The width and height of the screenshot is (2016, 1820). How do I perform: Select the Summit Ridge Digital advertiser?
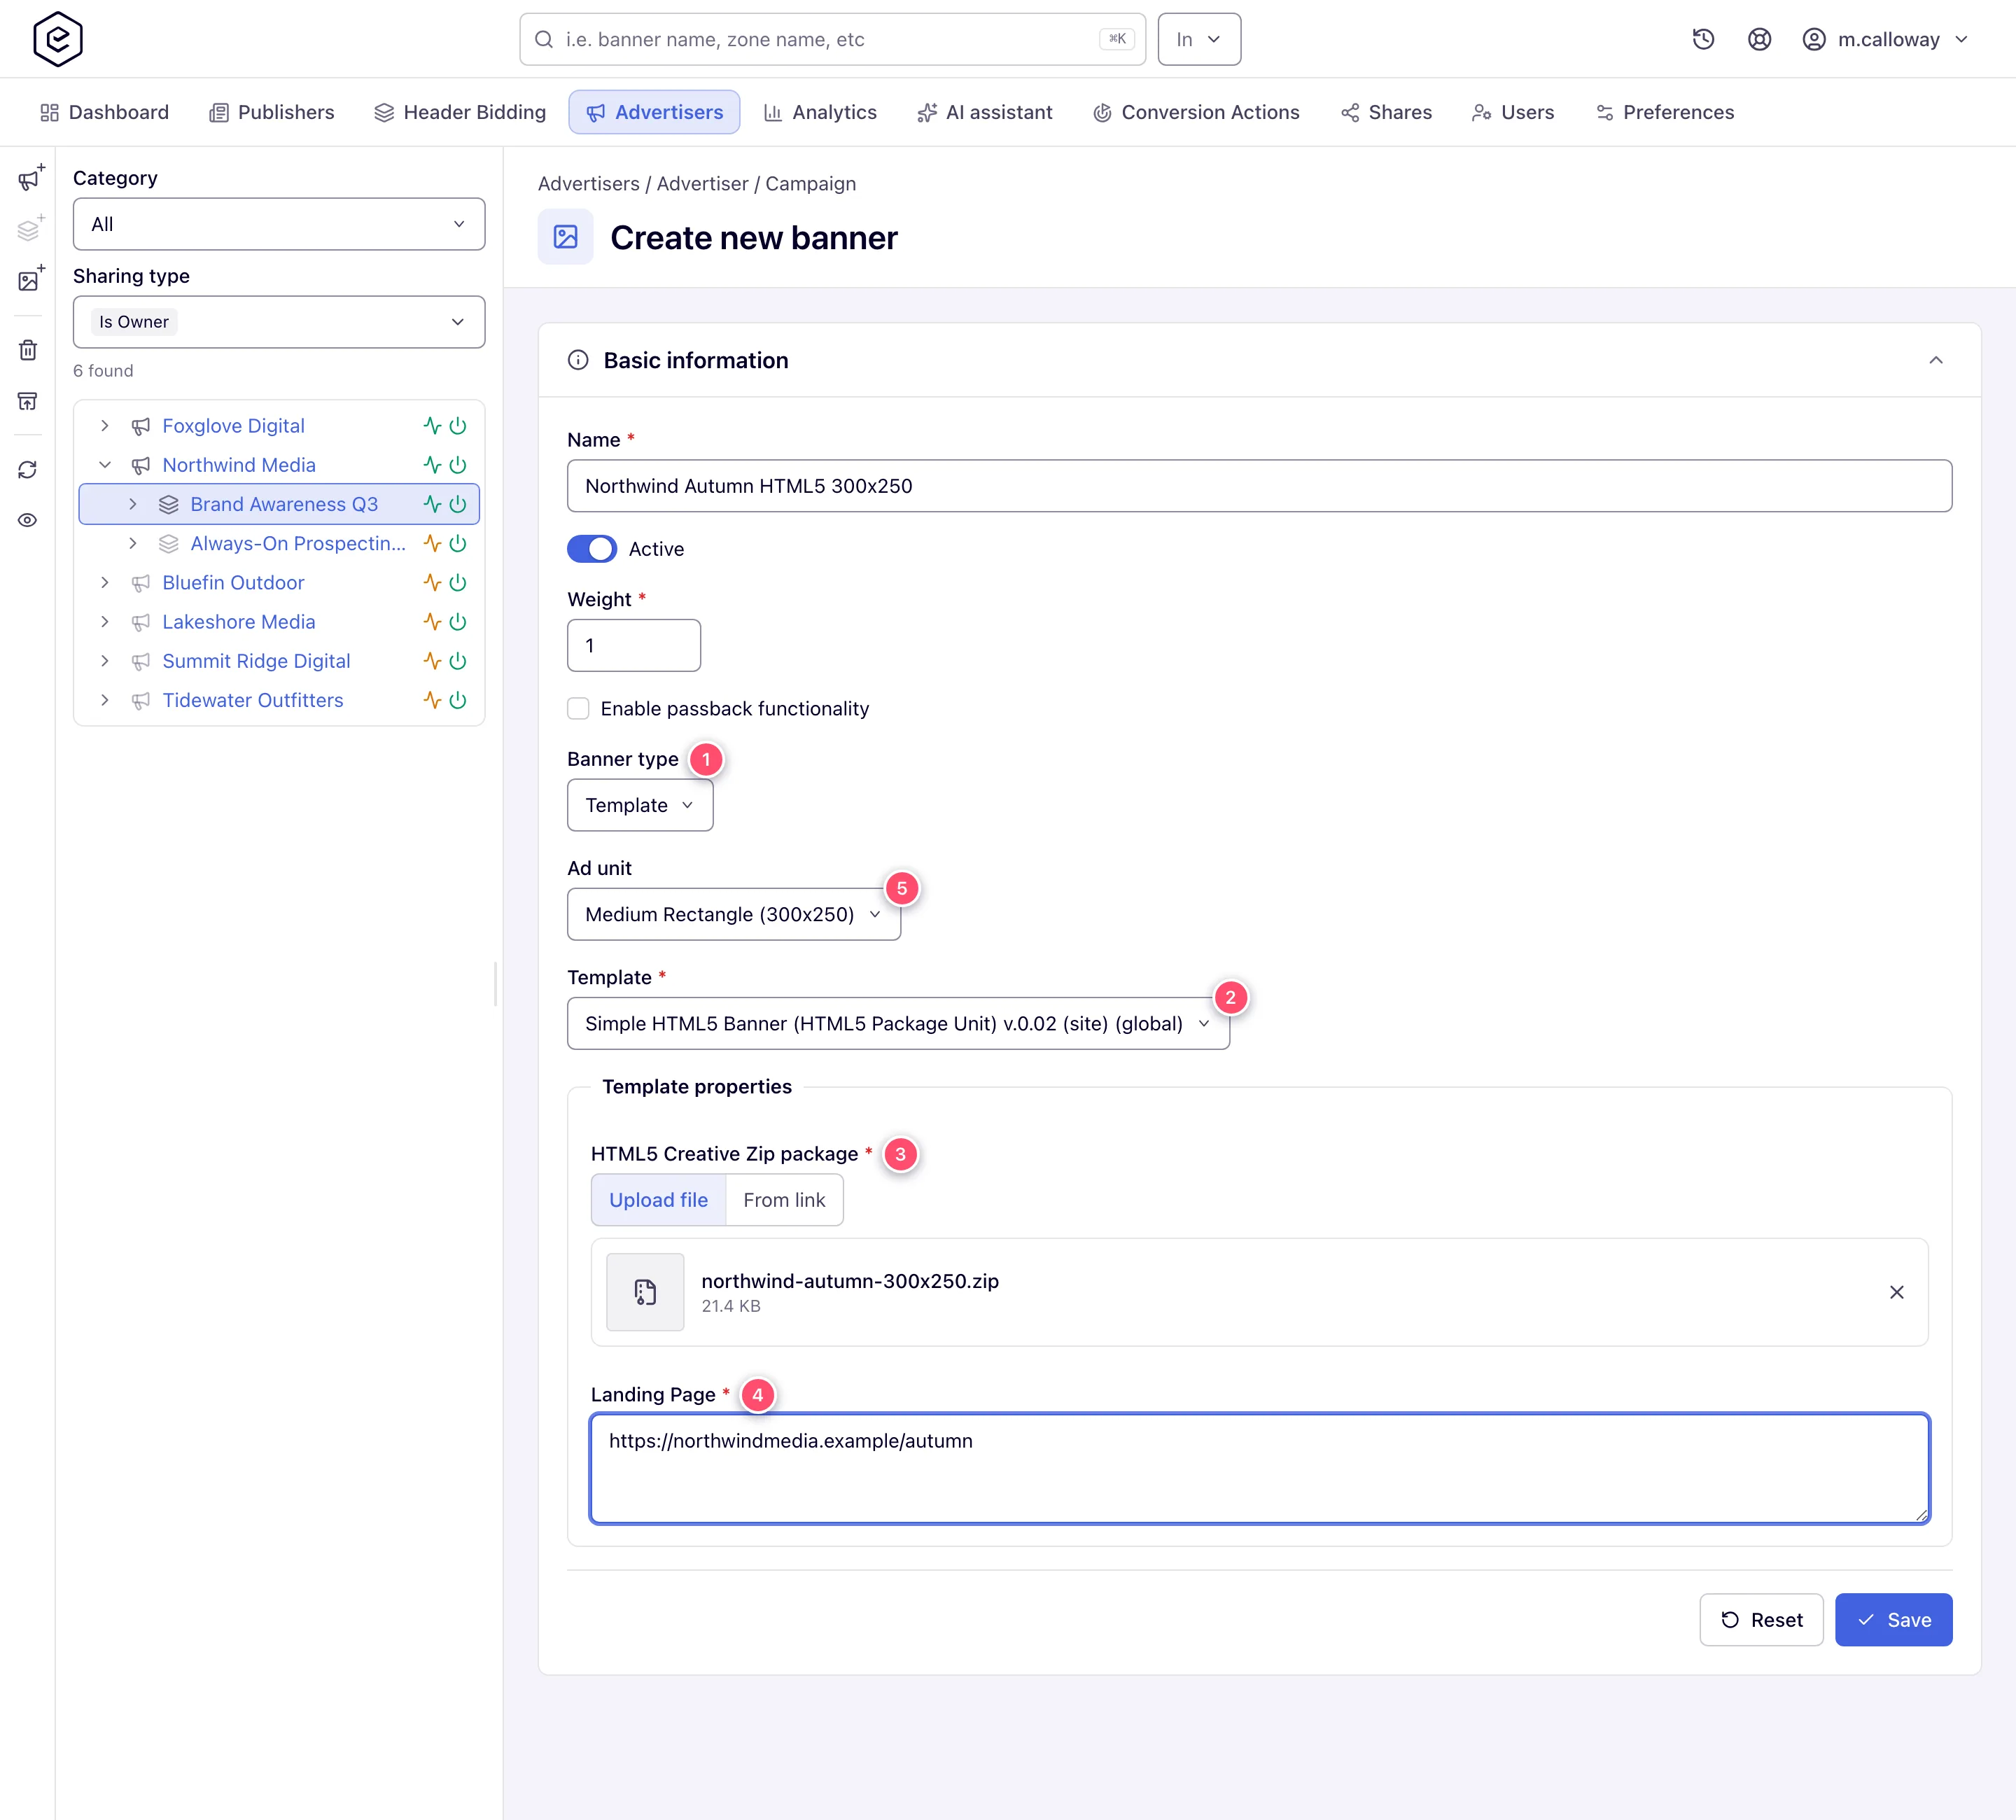(256, 661)
